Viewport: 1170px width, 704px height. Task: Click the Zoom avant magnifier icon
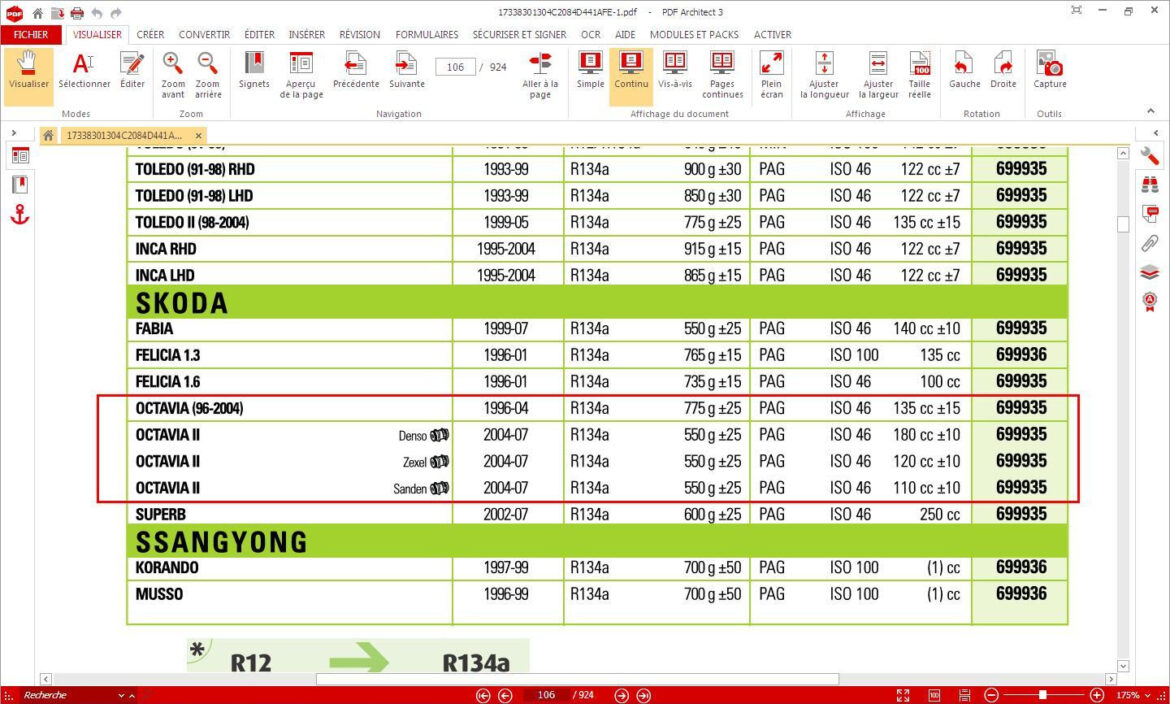pos(173,65)
